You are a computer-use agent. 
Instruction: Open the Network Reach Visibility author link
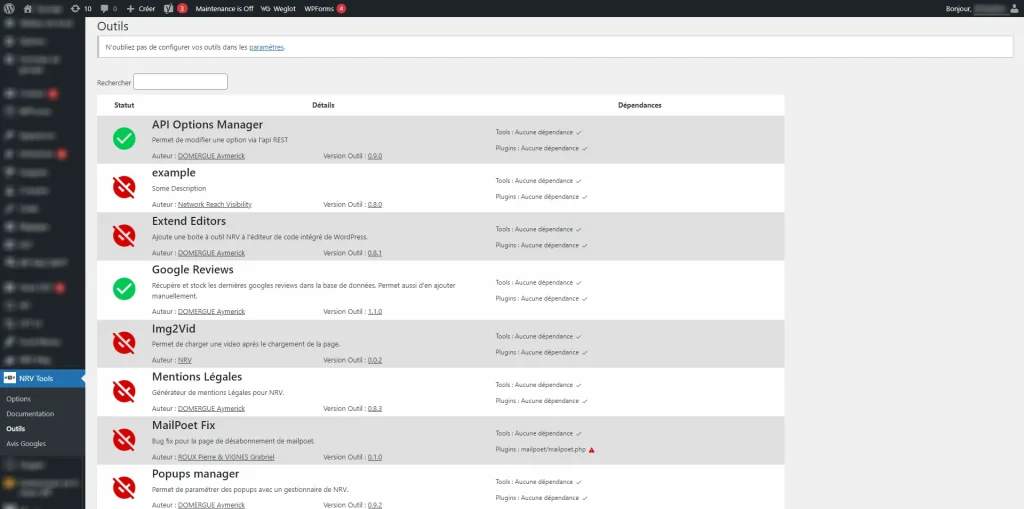point(215,205)
